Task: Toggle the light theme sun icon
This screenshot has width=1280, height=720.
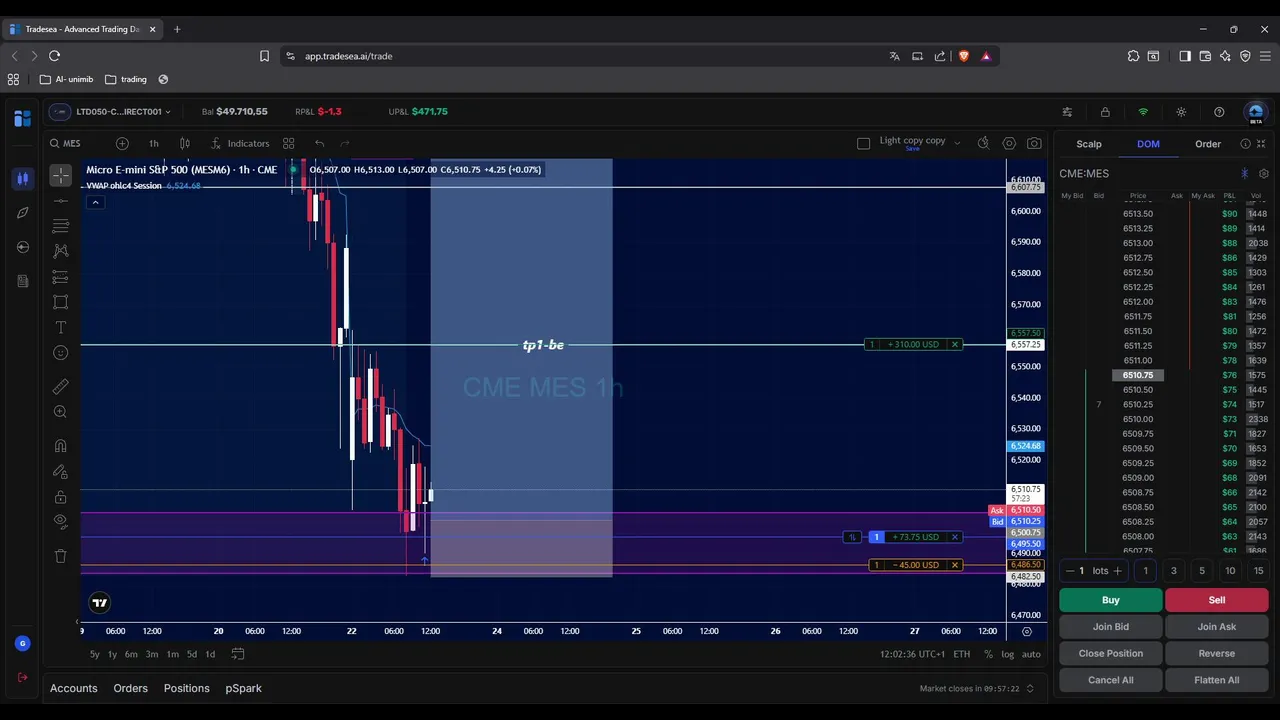Action: pos(1181,112)
